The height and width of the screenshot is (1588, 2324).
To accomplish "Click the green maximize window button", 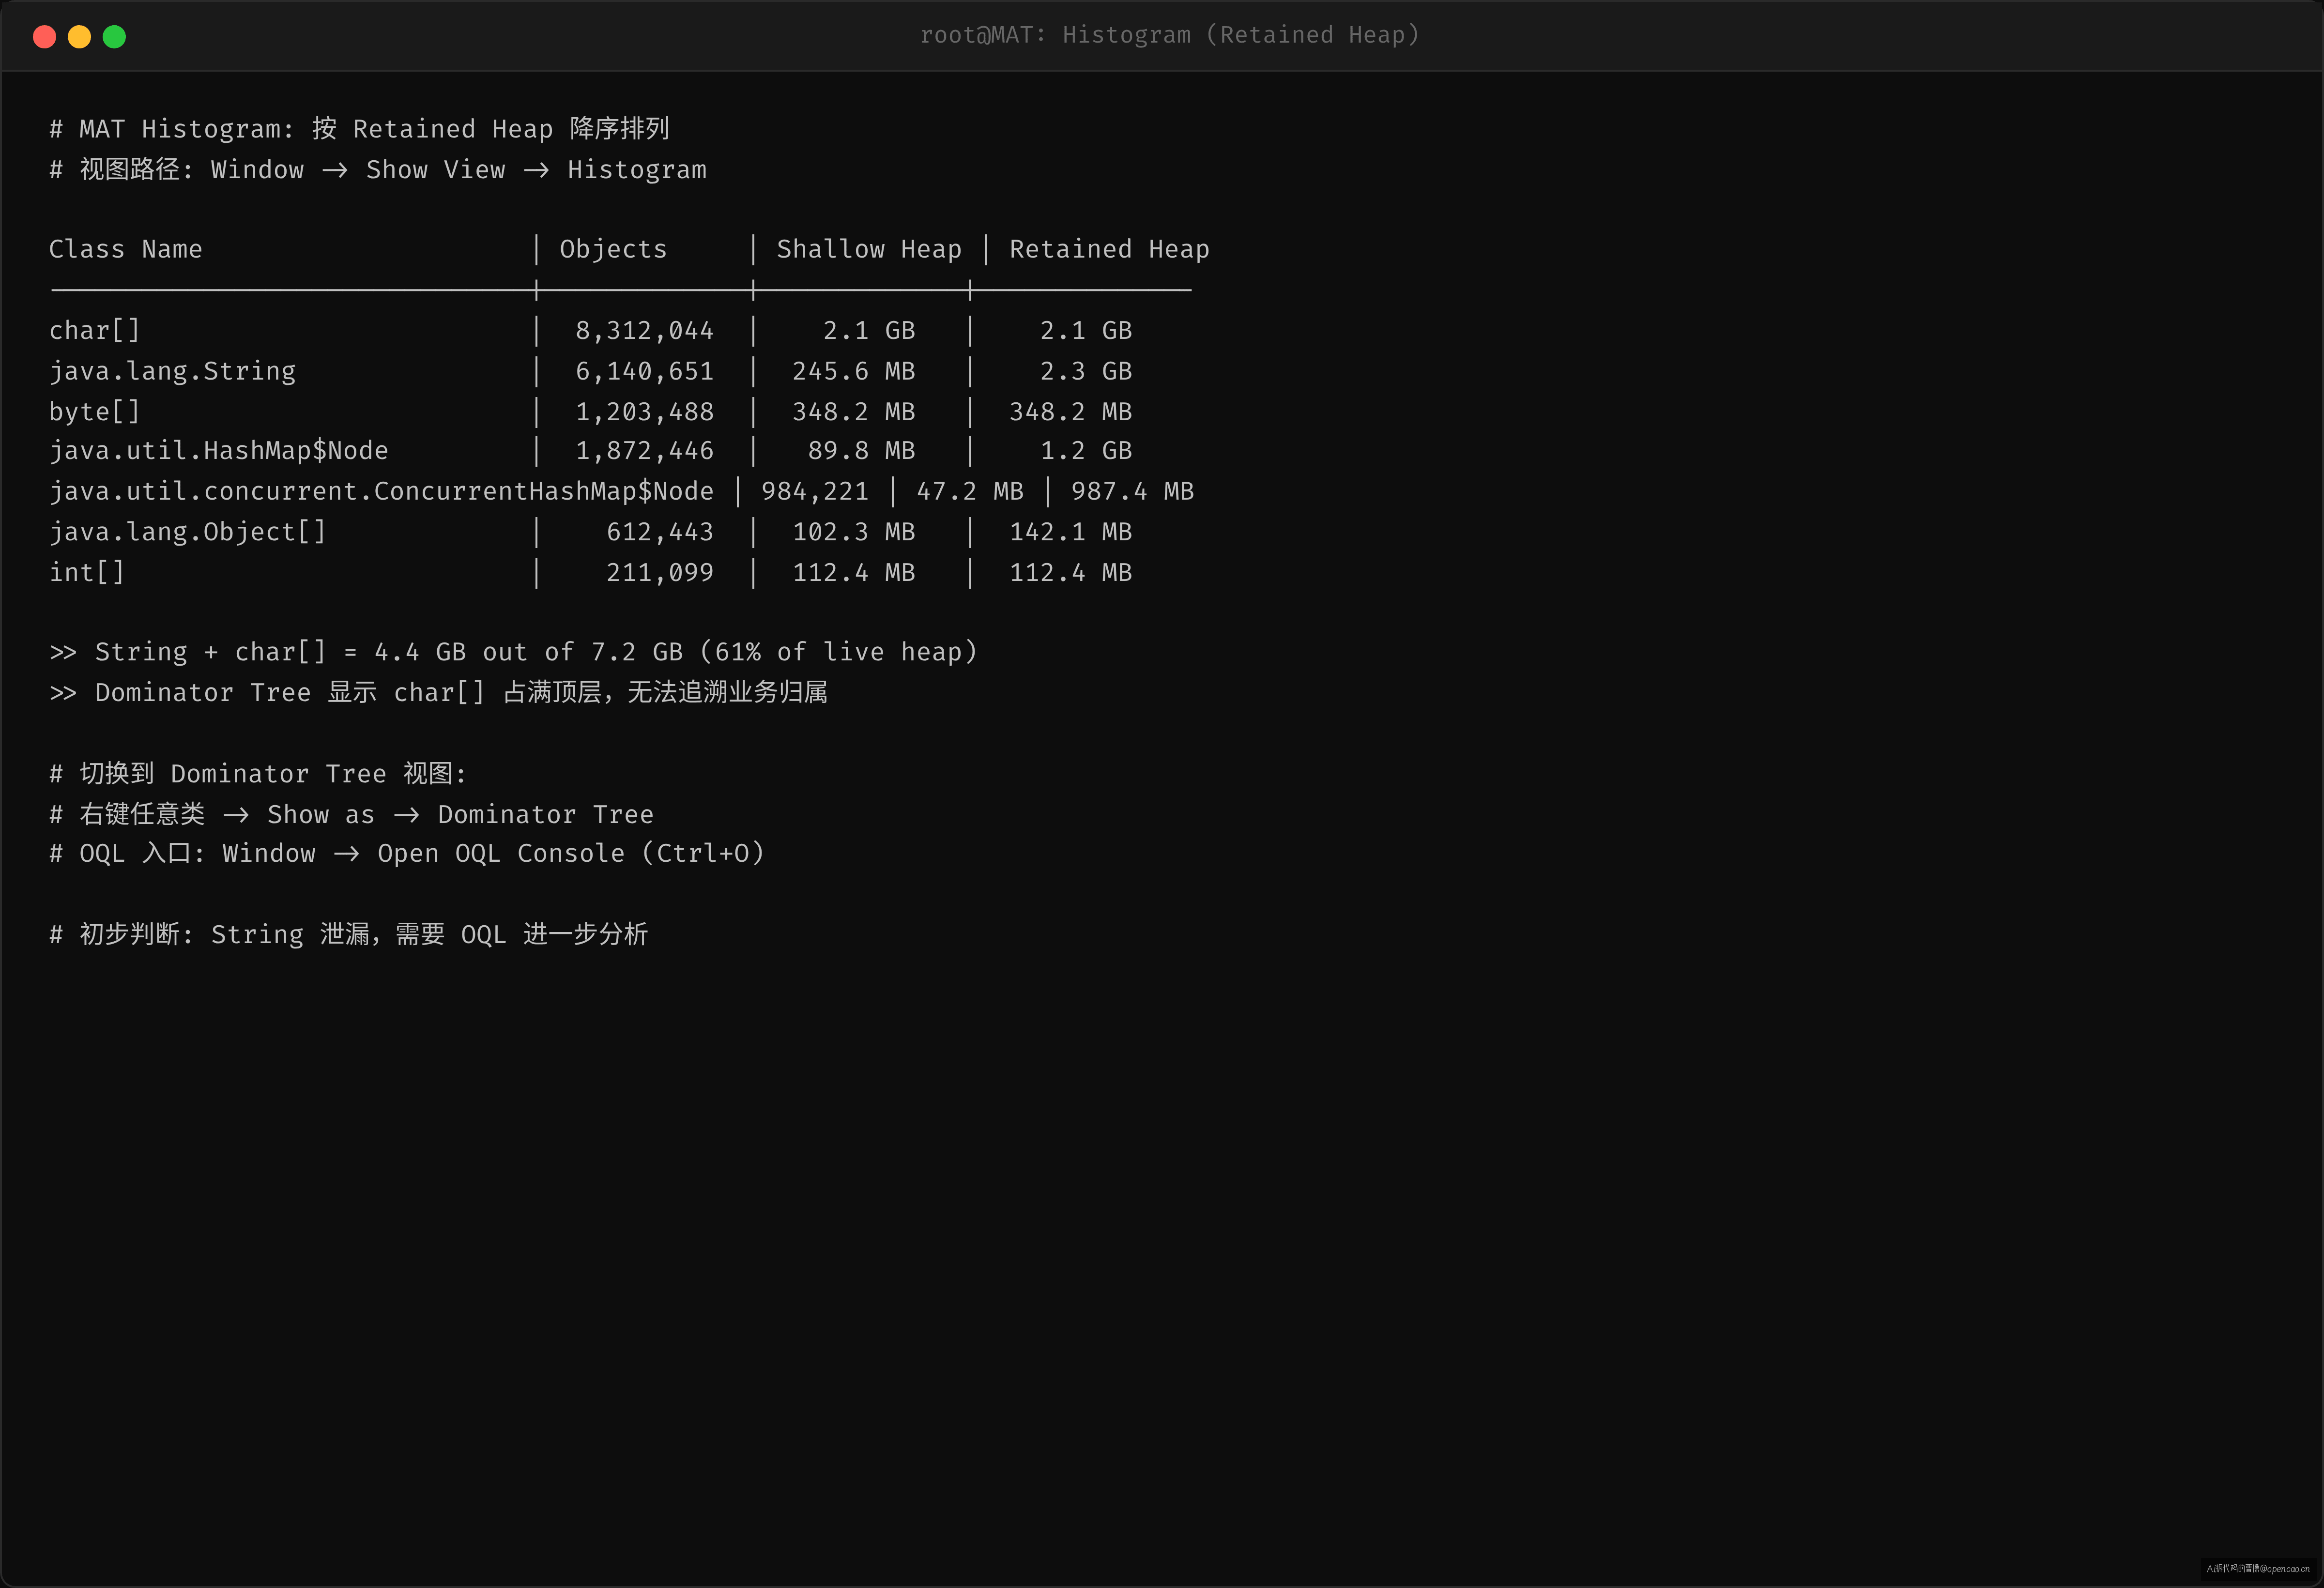I will [114, 37].
